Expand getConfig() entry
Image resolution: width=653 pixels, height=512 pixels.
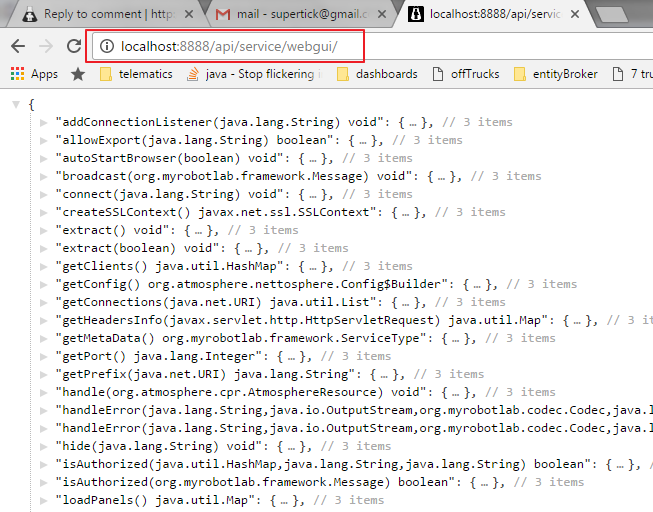pos(43,285)
